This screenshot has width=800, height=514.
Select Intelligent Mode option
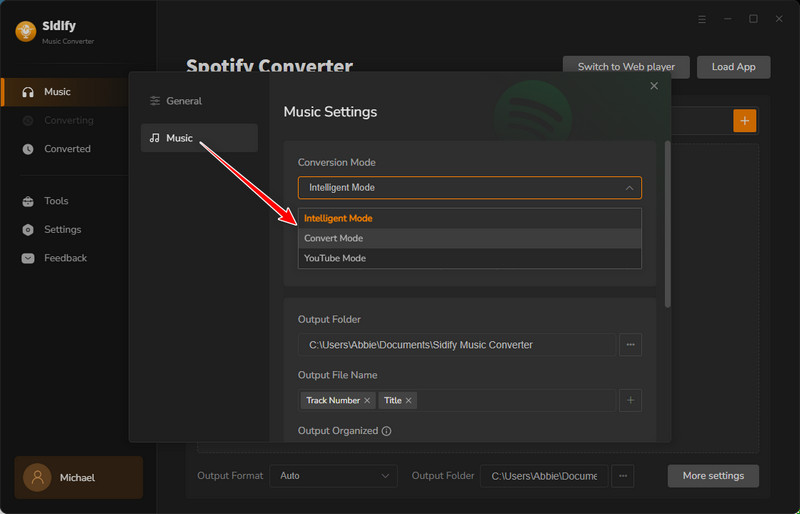469,218
